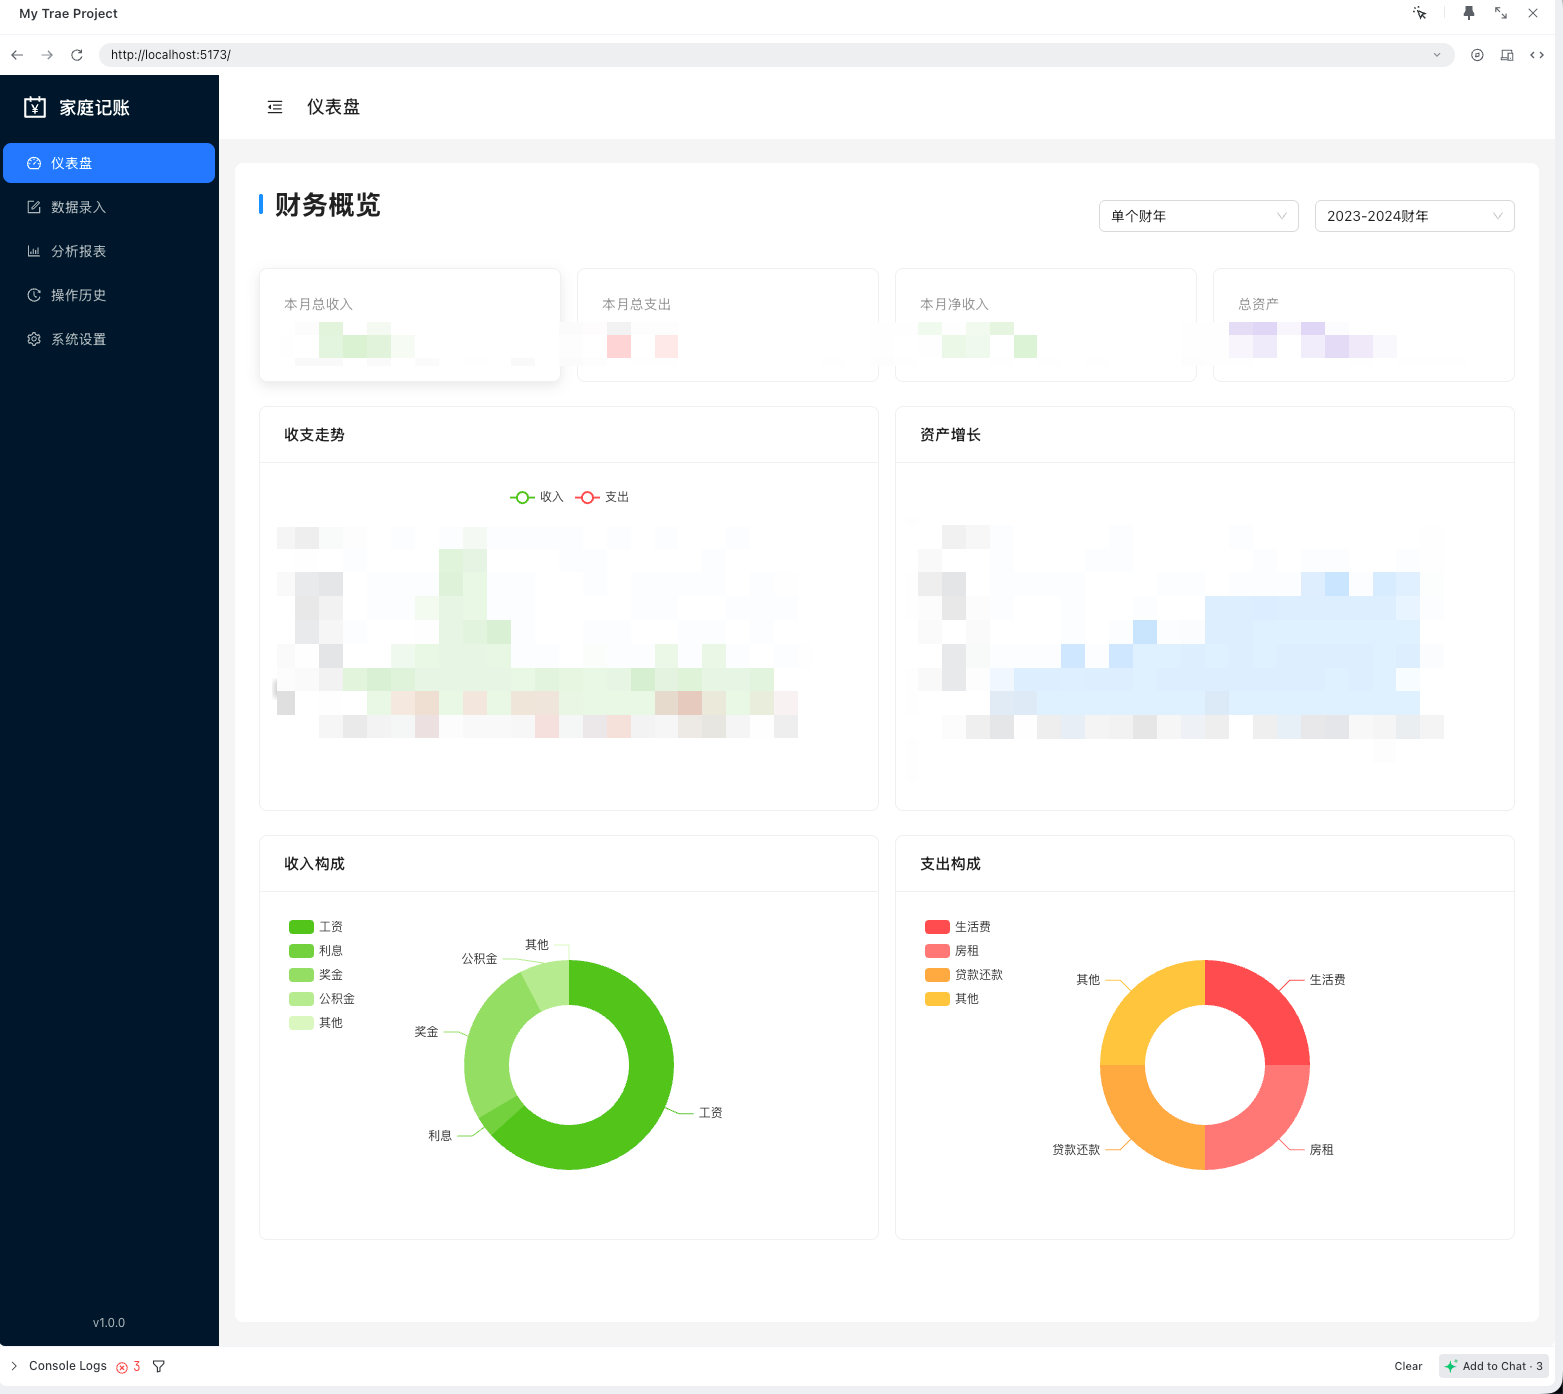Image resolution: width=1563 pixels, height=1394 pixels.
Task: Click the pin icon in title bar
Action: point(1468,13)
